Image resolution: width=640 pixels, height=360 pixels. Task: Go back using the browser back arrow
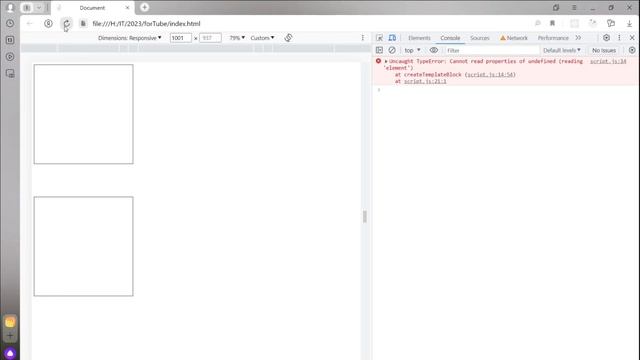(x=29, y=24)
